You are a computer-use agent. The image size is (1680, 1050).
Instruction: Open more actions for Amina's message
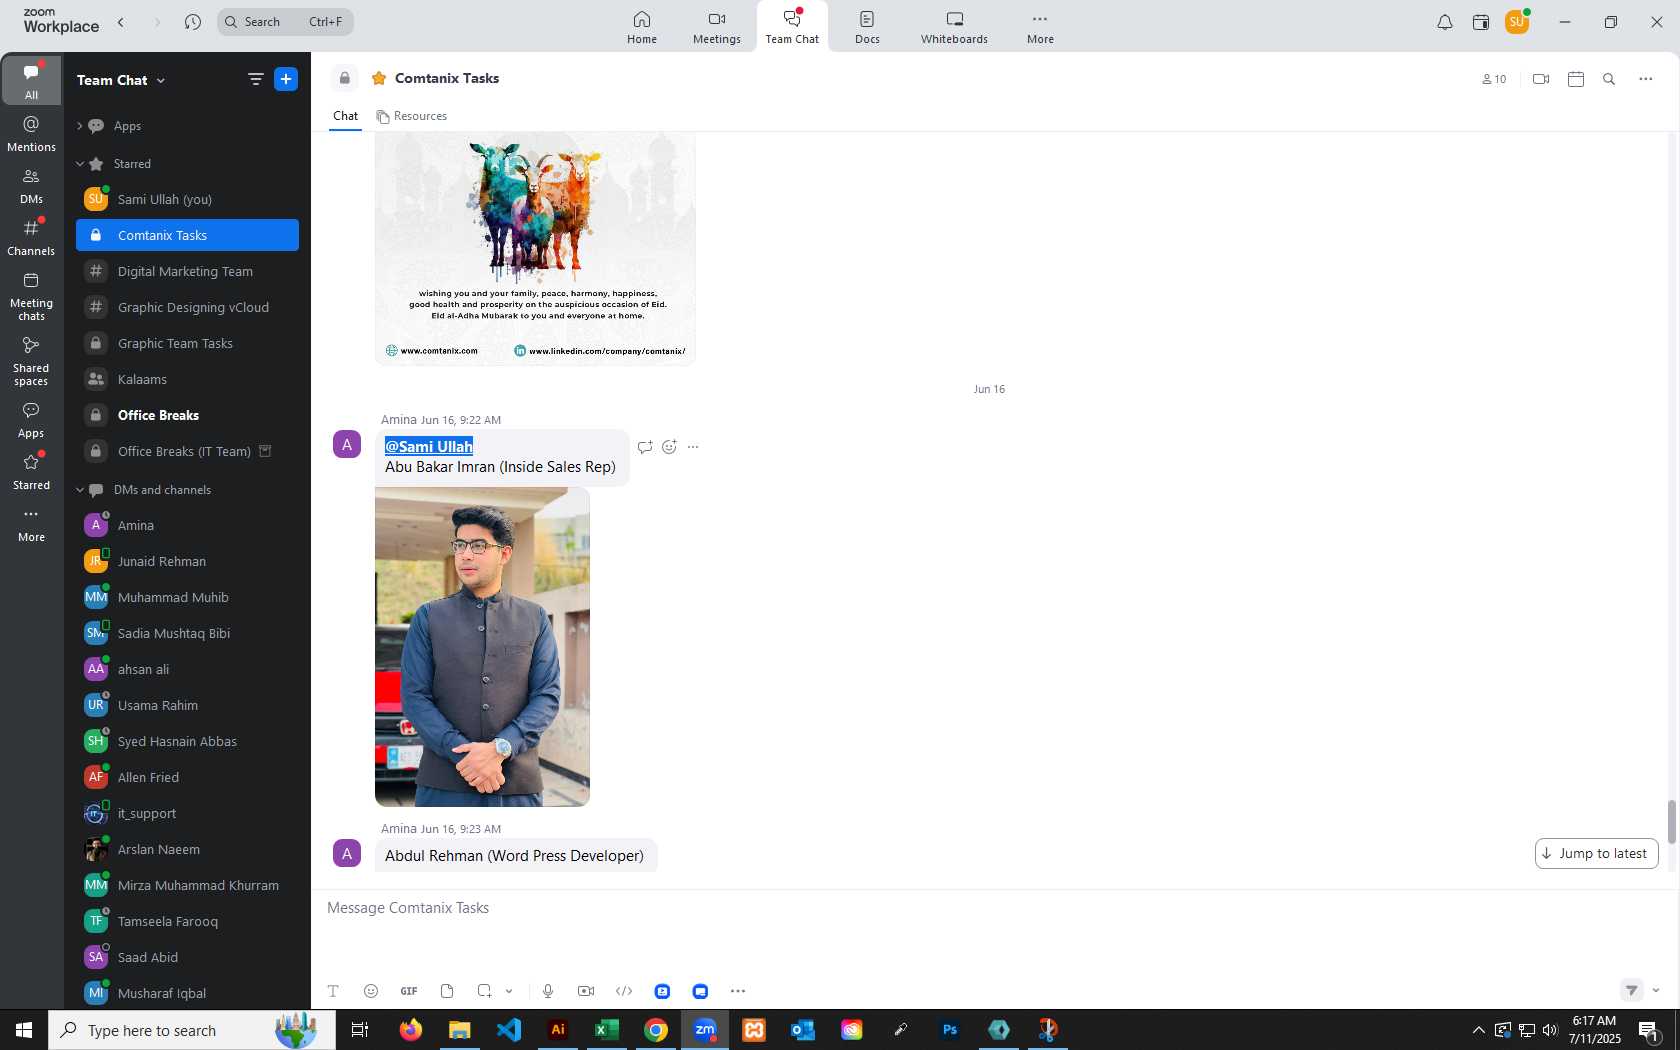(693, 447)
